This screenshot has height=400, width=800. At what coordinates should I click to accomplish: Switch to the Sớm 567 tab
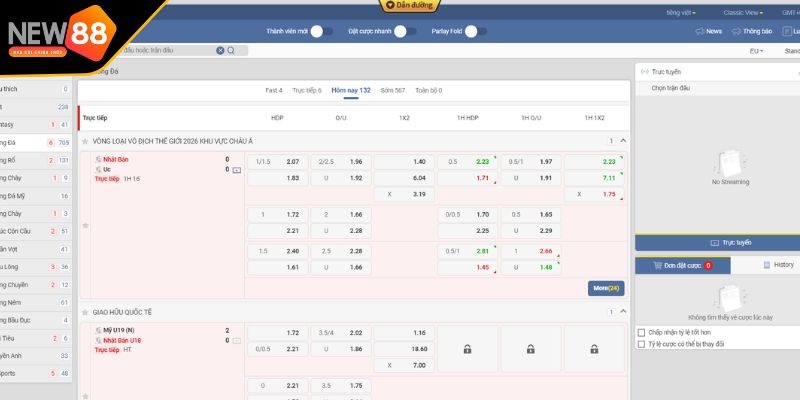[392, 90]
